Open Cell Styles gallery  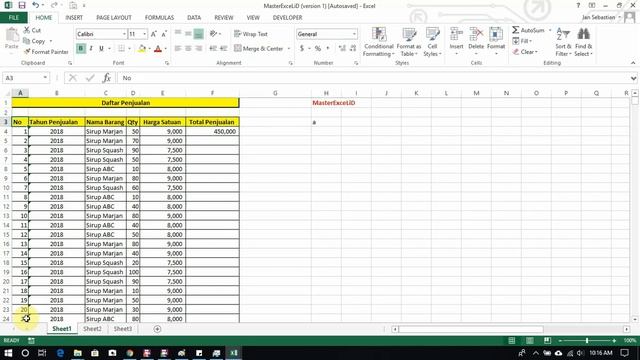[432, 42]
